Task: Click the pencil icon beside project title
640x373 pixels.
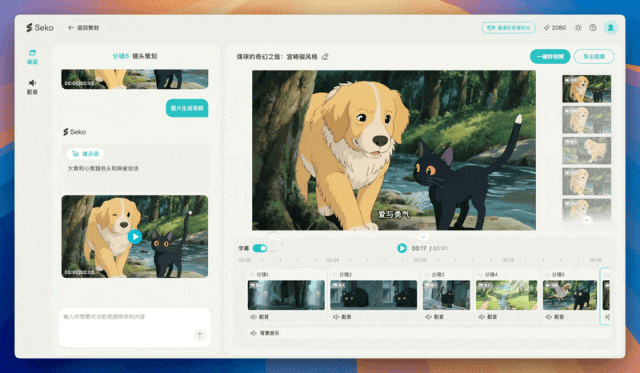Action: click(x=325, y=57)
